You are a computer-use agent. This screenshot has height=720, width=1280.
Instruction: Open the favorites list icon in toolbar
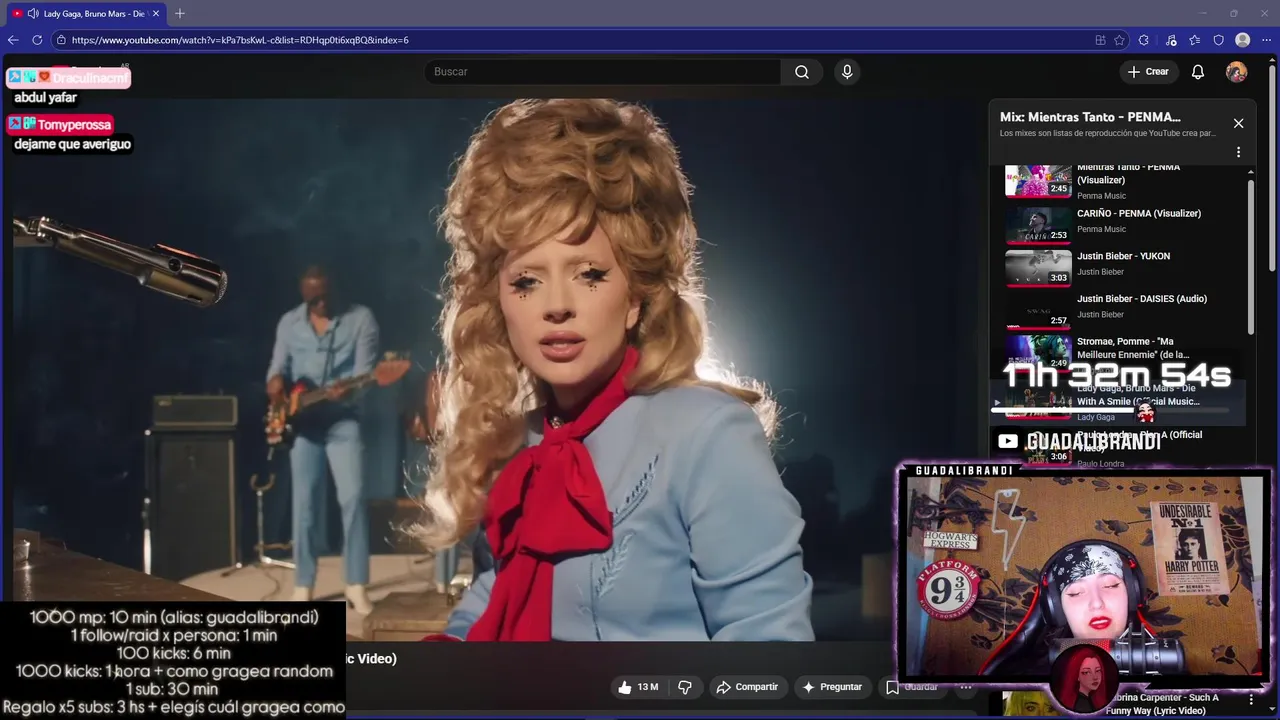click(1195, 40)
